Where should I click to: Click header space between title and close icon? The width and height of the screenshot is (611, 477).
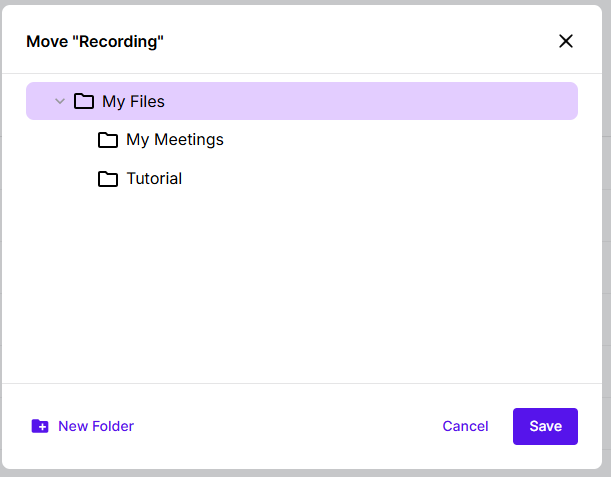360,41
